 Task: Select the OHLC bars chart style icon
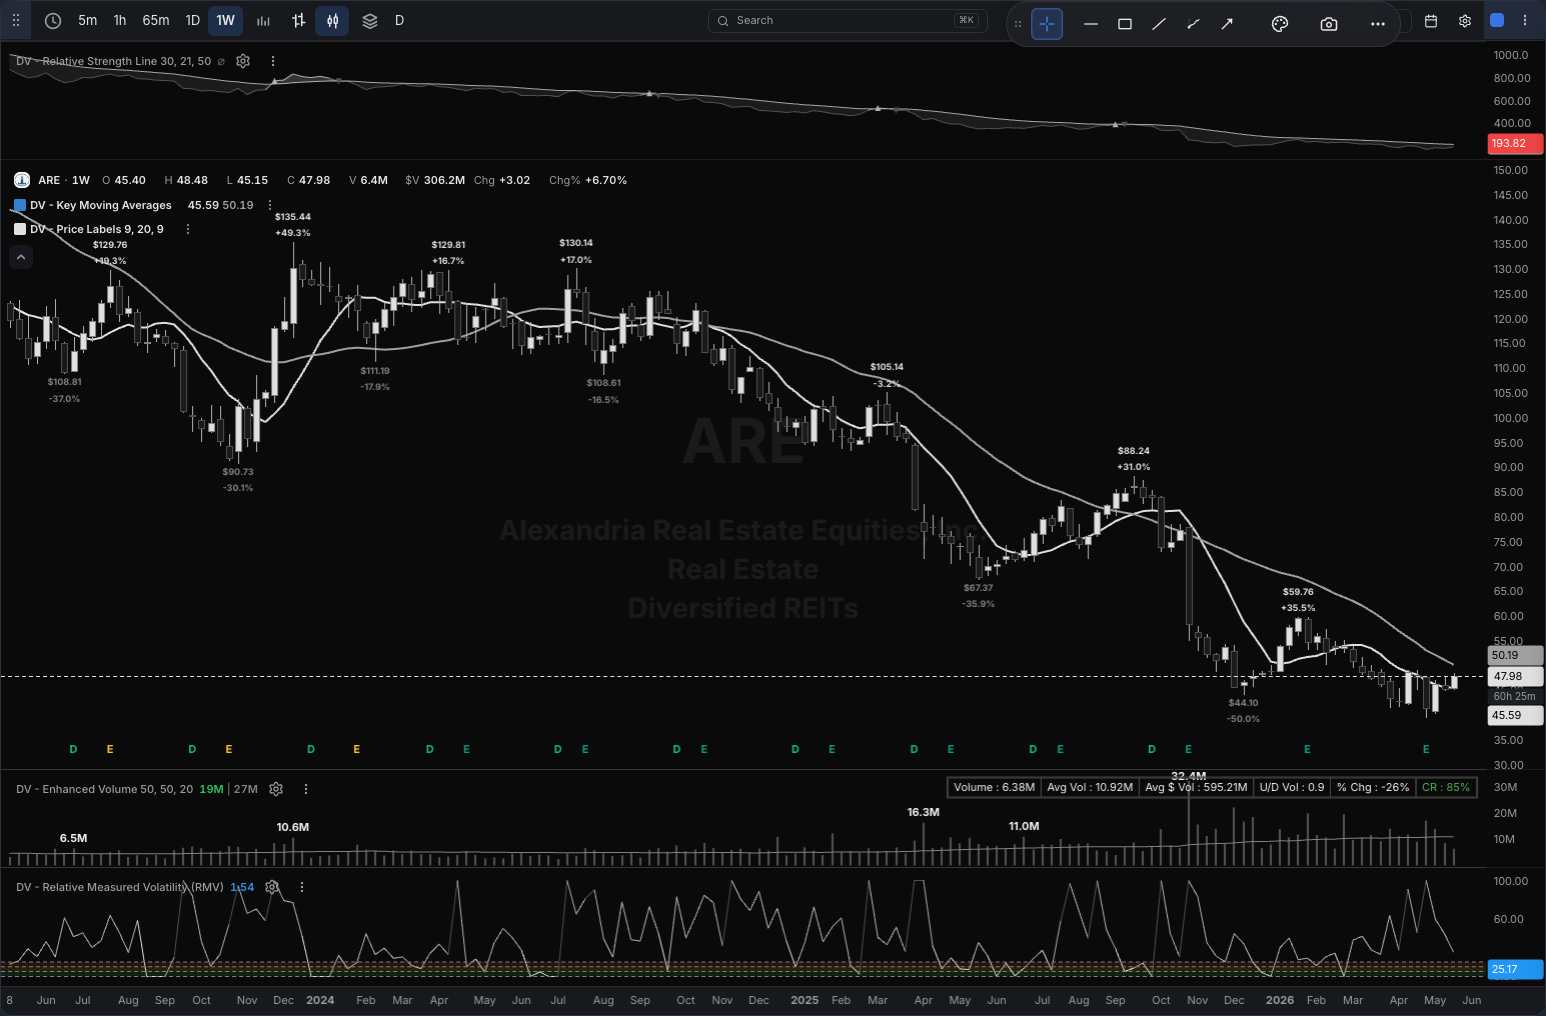coord(298,20)
